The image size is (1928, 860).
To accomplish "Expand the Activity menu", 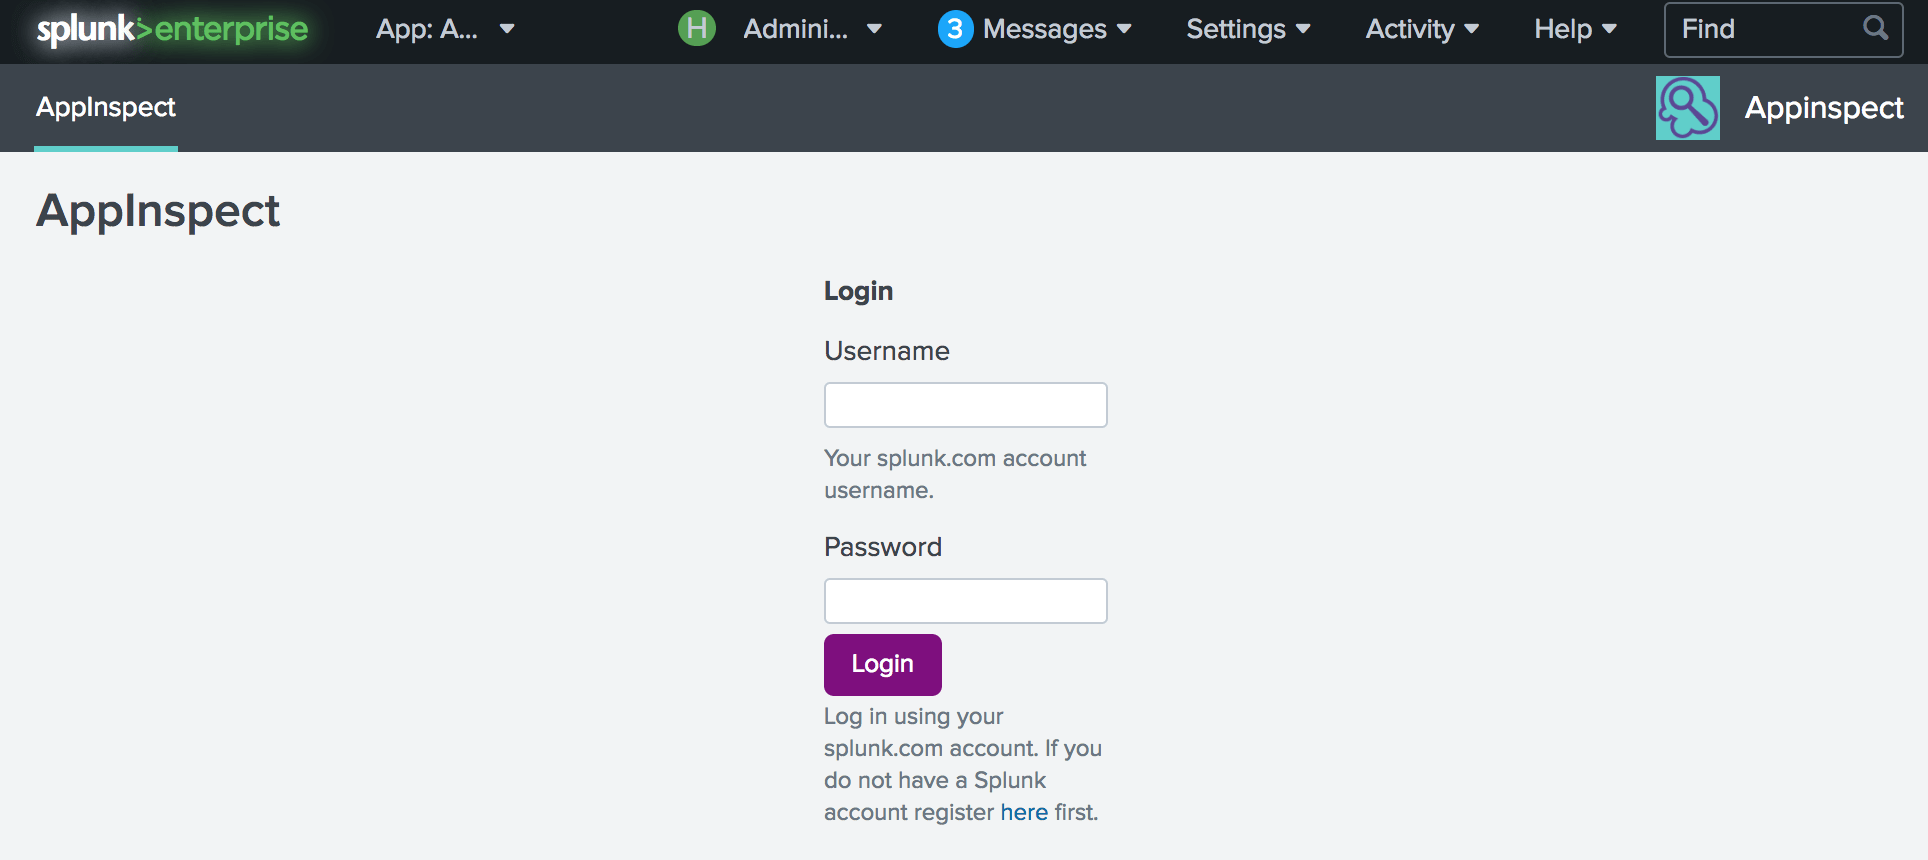I will coord(1422,29).
